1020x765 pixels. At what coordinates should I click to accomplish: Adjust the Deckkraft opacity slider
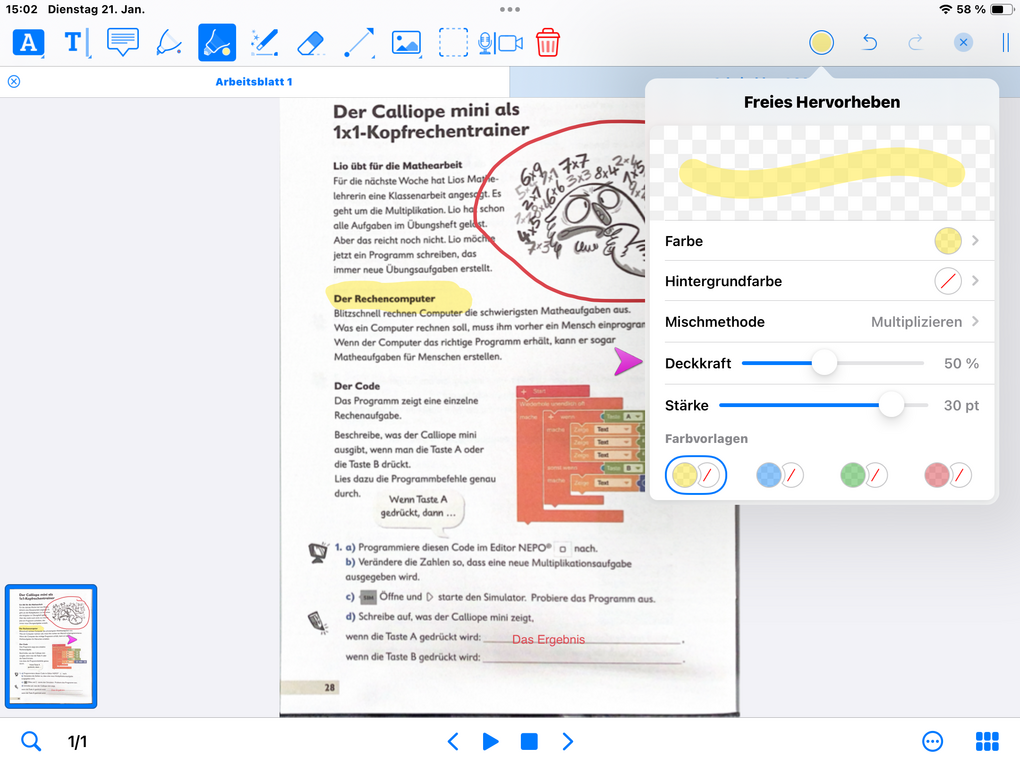[x=824, y=363]
